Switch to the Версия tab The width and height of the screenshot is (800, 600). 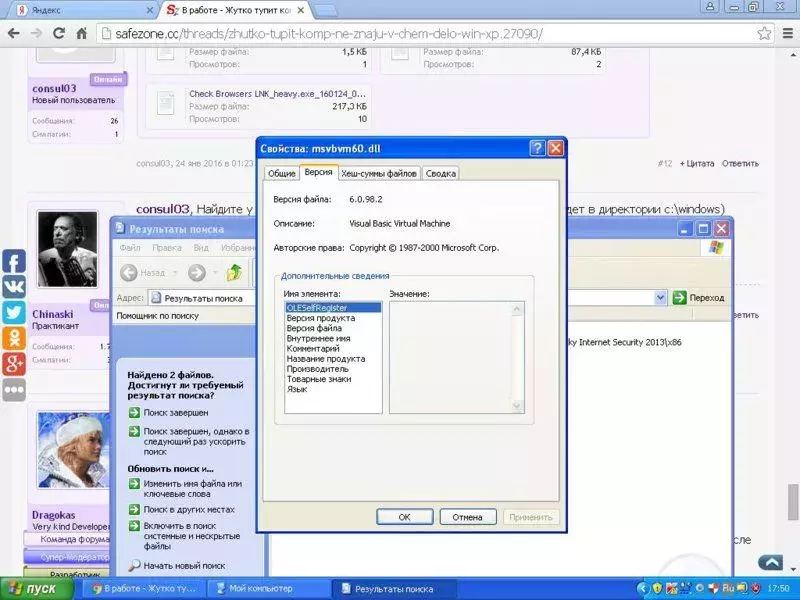[x=318, y=172]
